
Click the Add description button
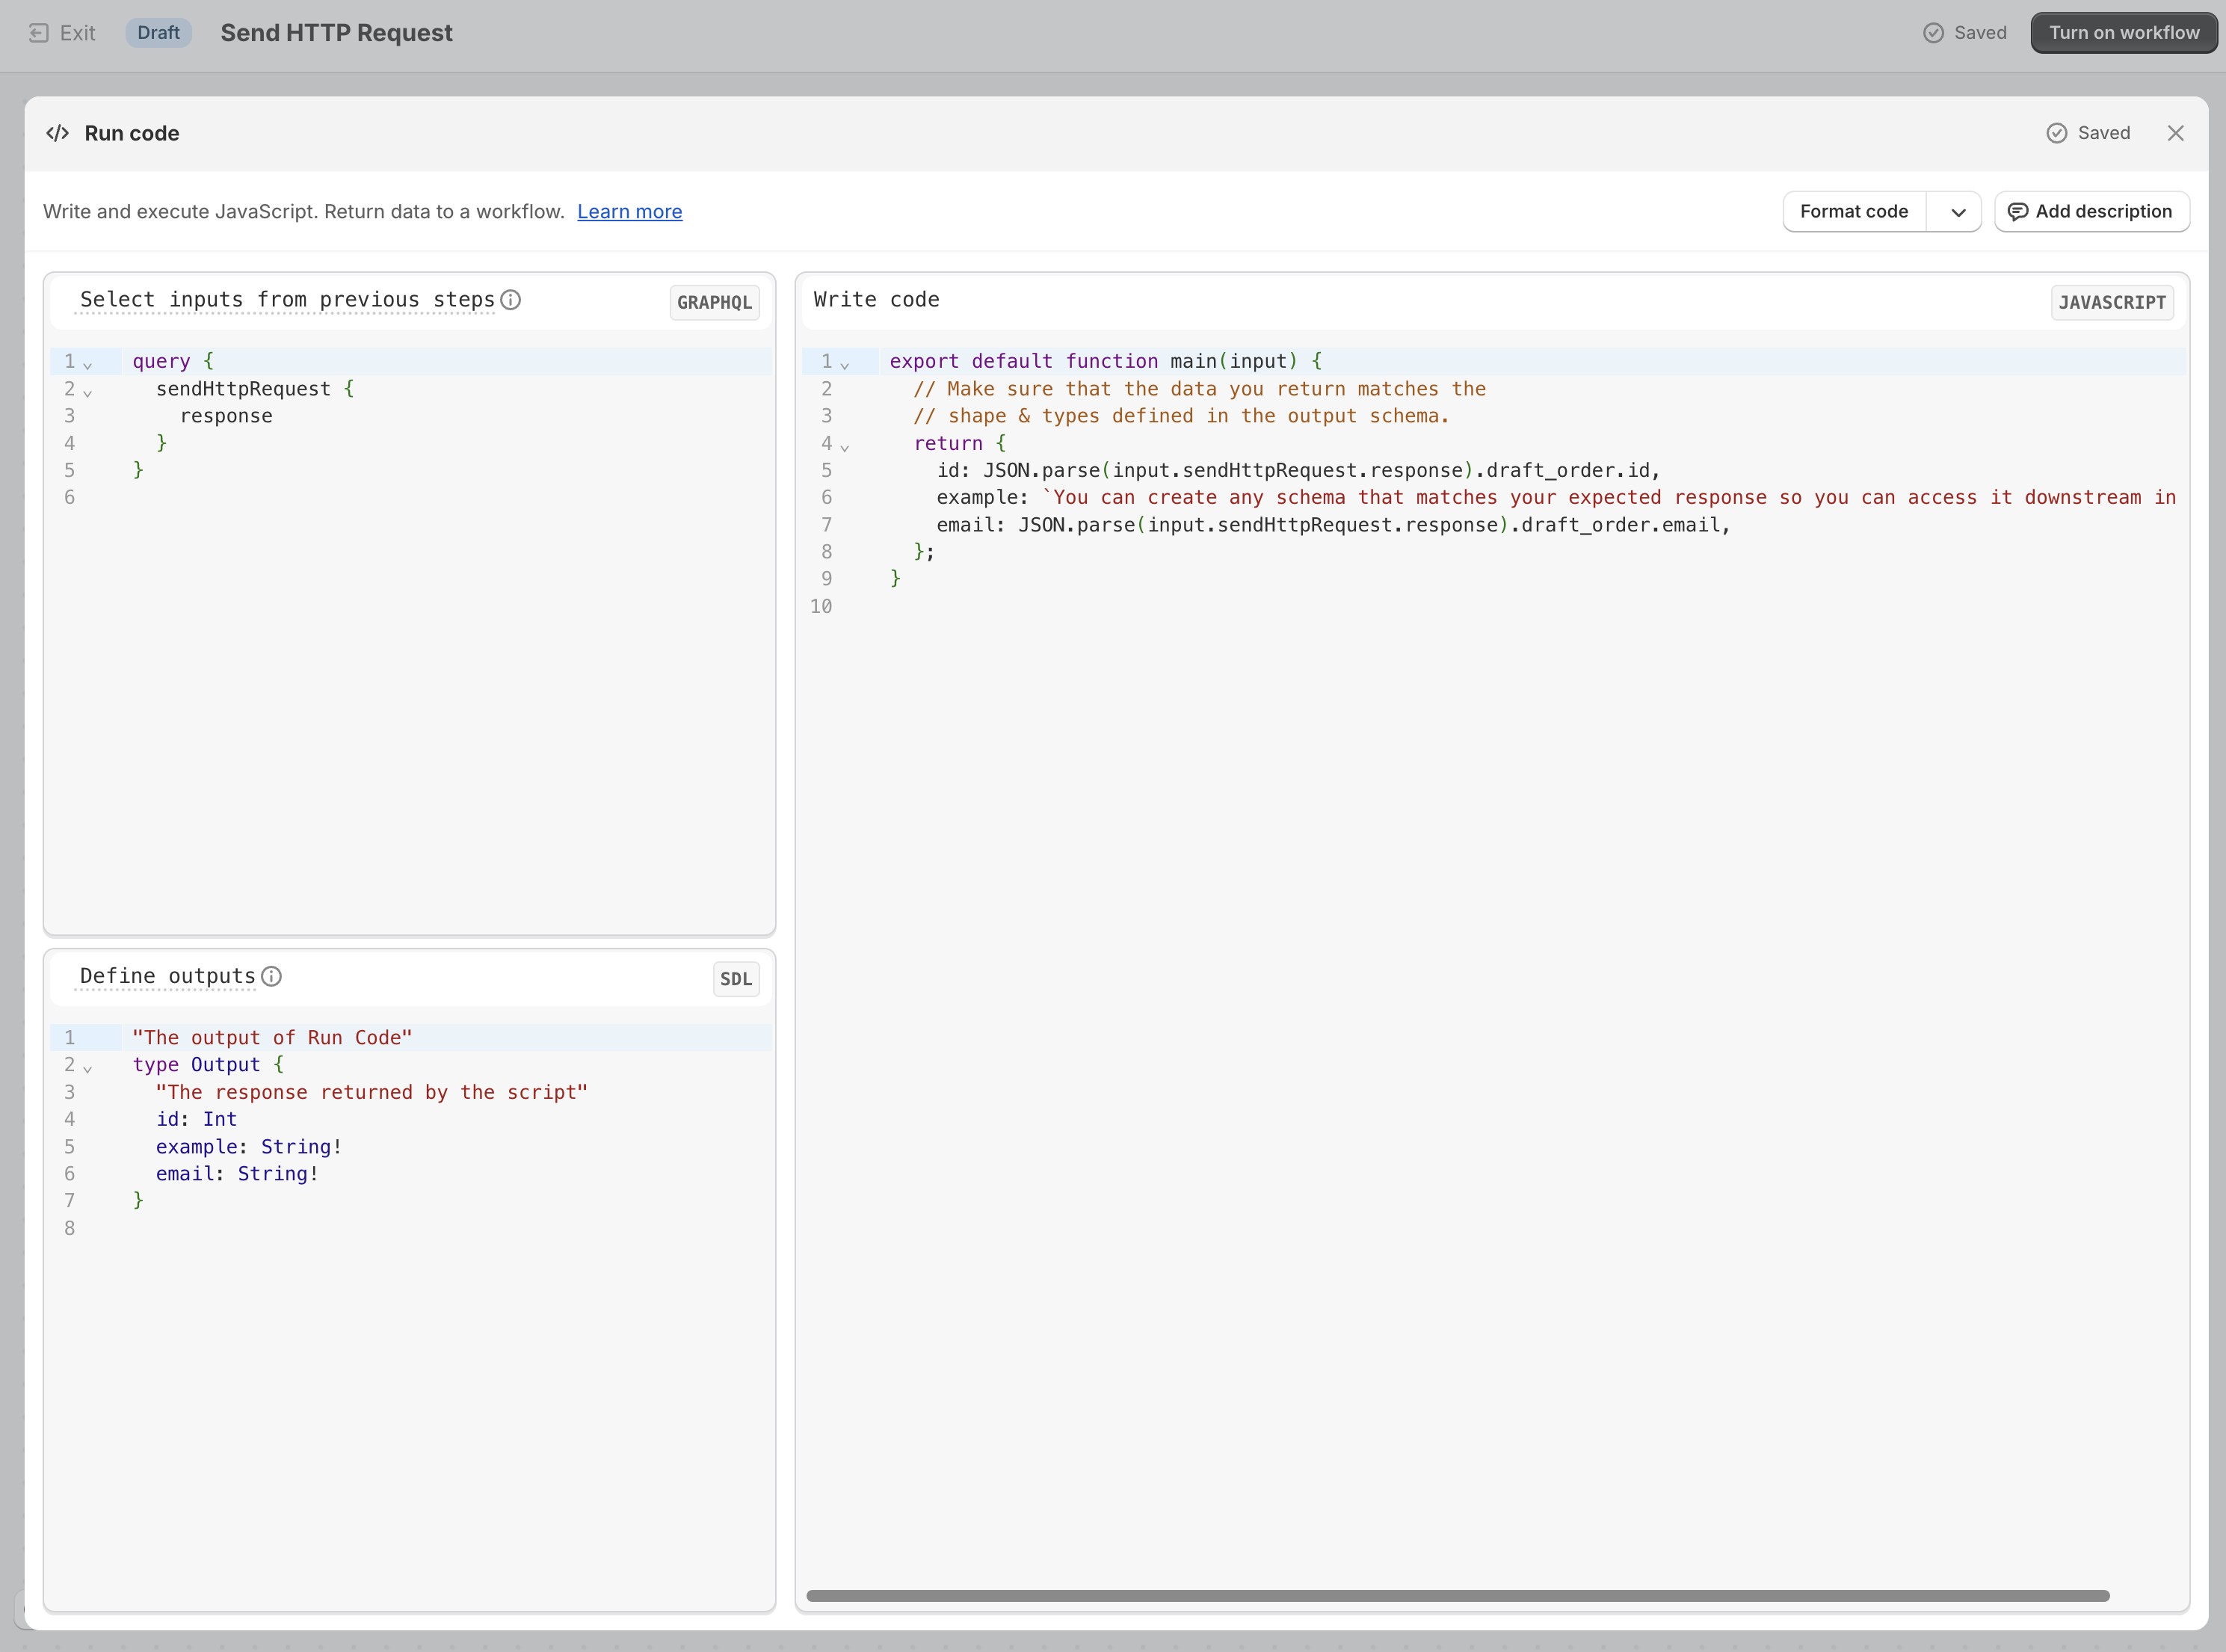point(2091,212)
